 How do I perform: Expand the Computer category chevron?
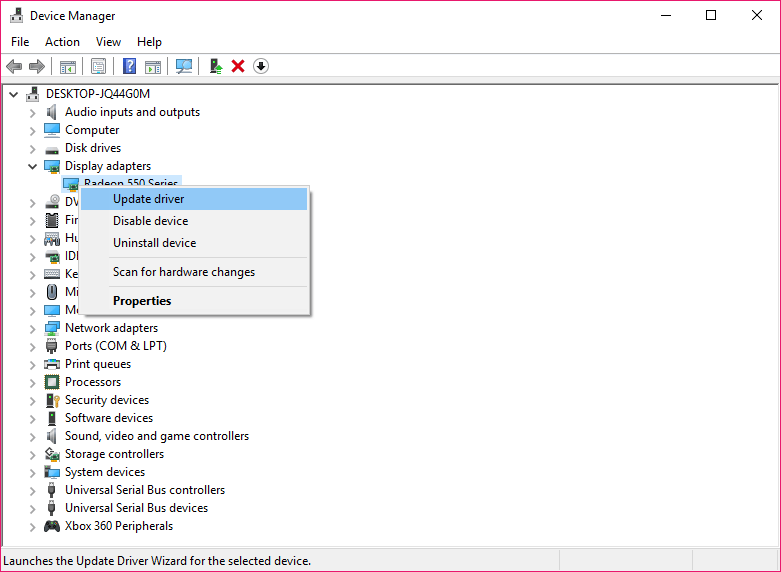[32, 131]
